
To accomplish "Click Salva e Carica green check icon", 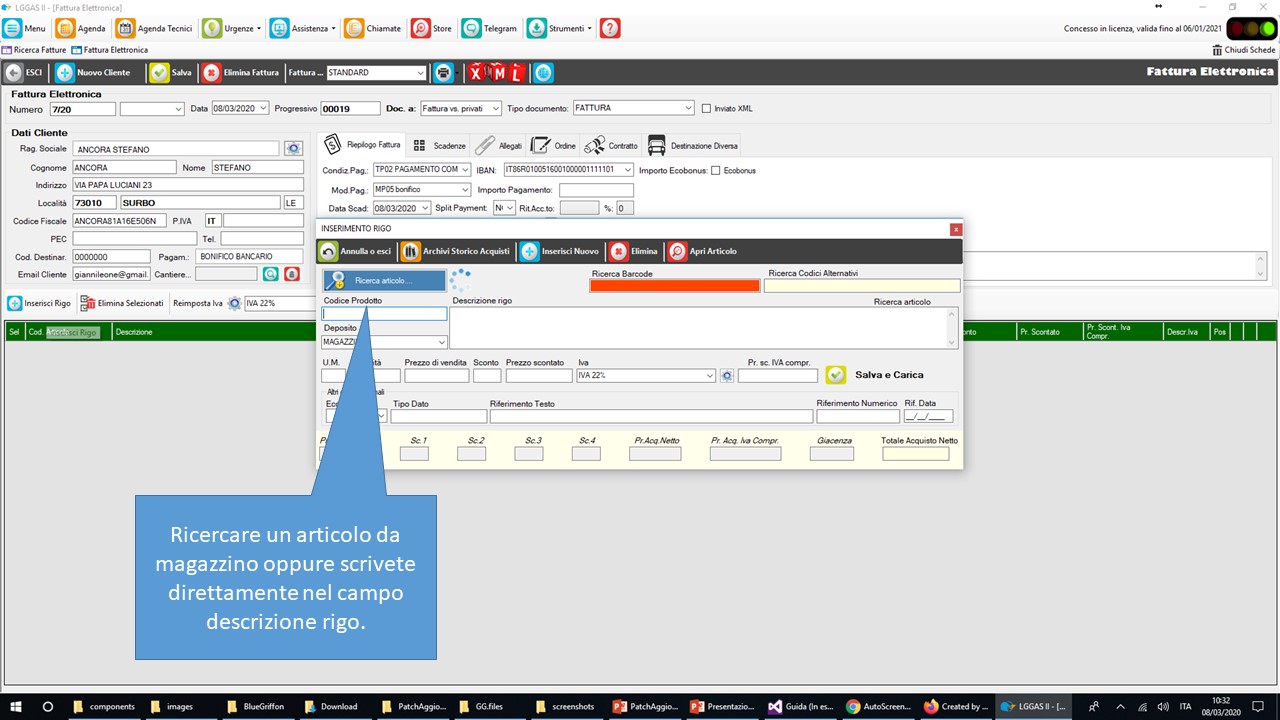I will coord(836,375).
